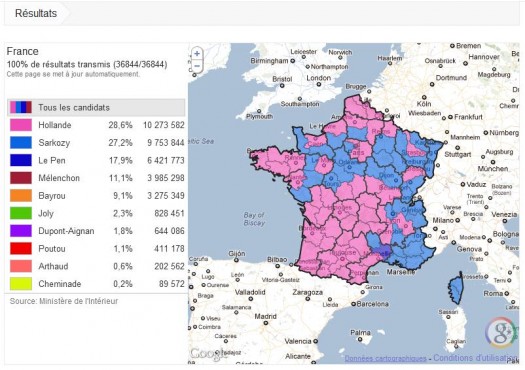Click Hollande's 28,6% percentage
Viewport: 525px width, 370px height.
click(121, 125)
